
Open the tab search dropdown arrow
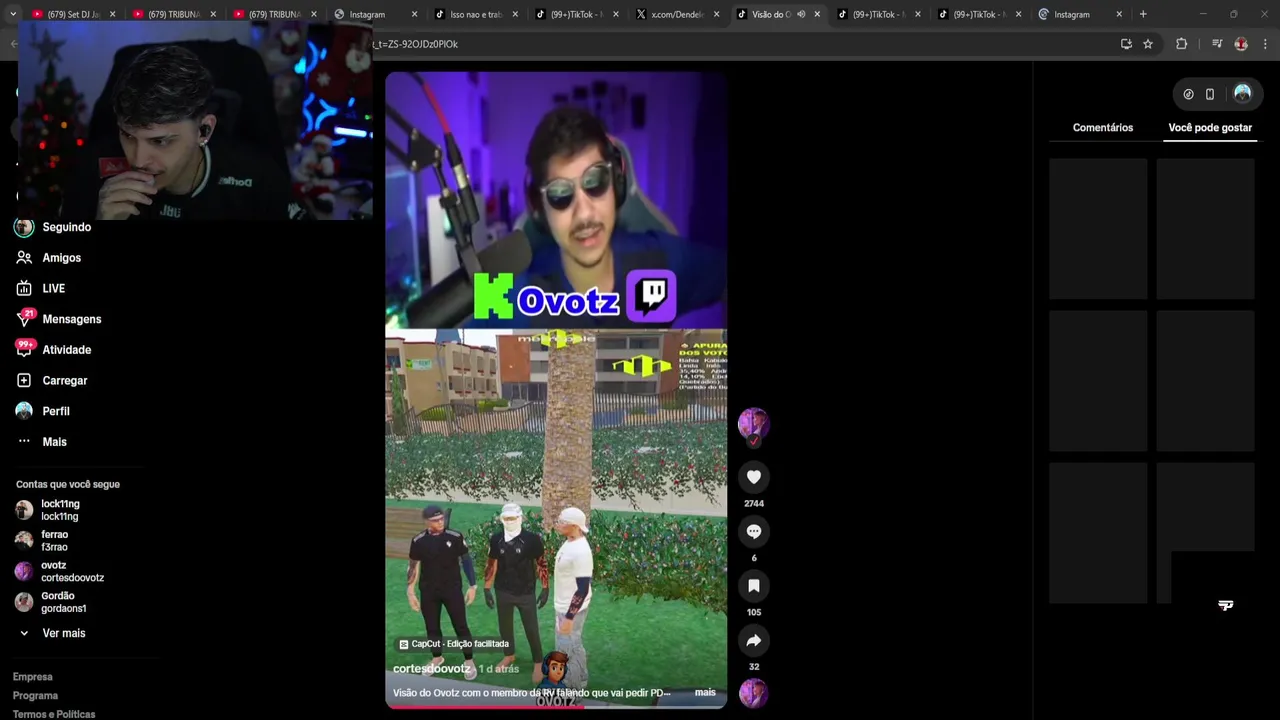(x=12, y=14)
